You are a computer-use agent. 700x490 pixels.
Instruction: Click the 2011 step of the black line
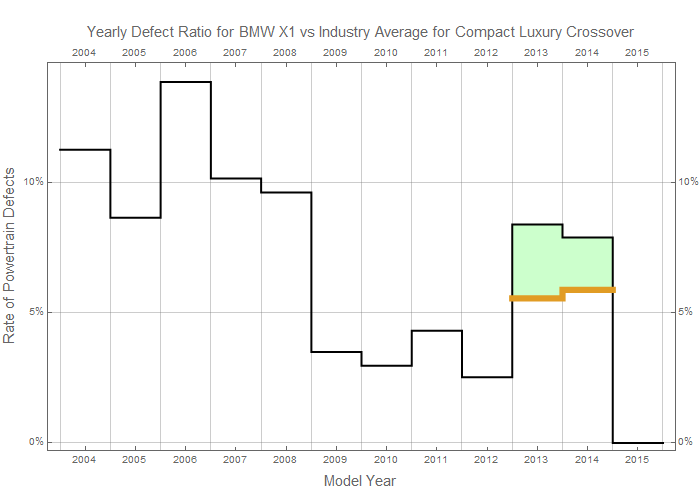pos(437,330)
